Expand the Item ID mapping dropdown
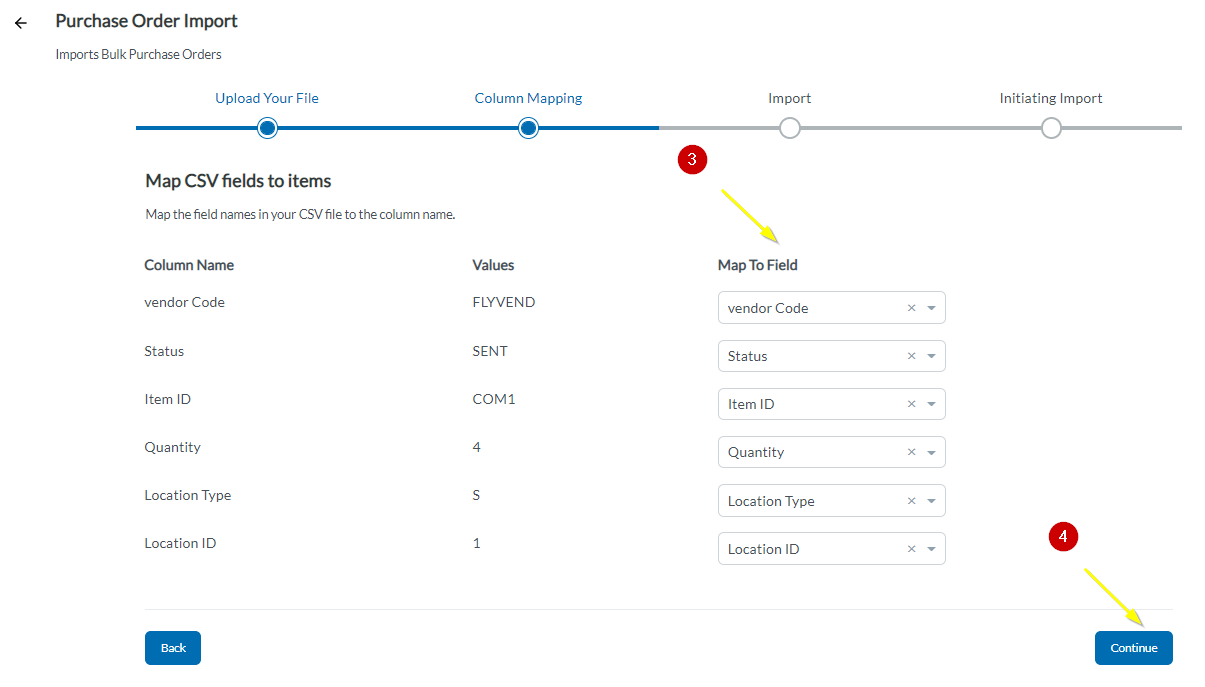Screen dimensions: 1205x687 931,403
